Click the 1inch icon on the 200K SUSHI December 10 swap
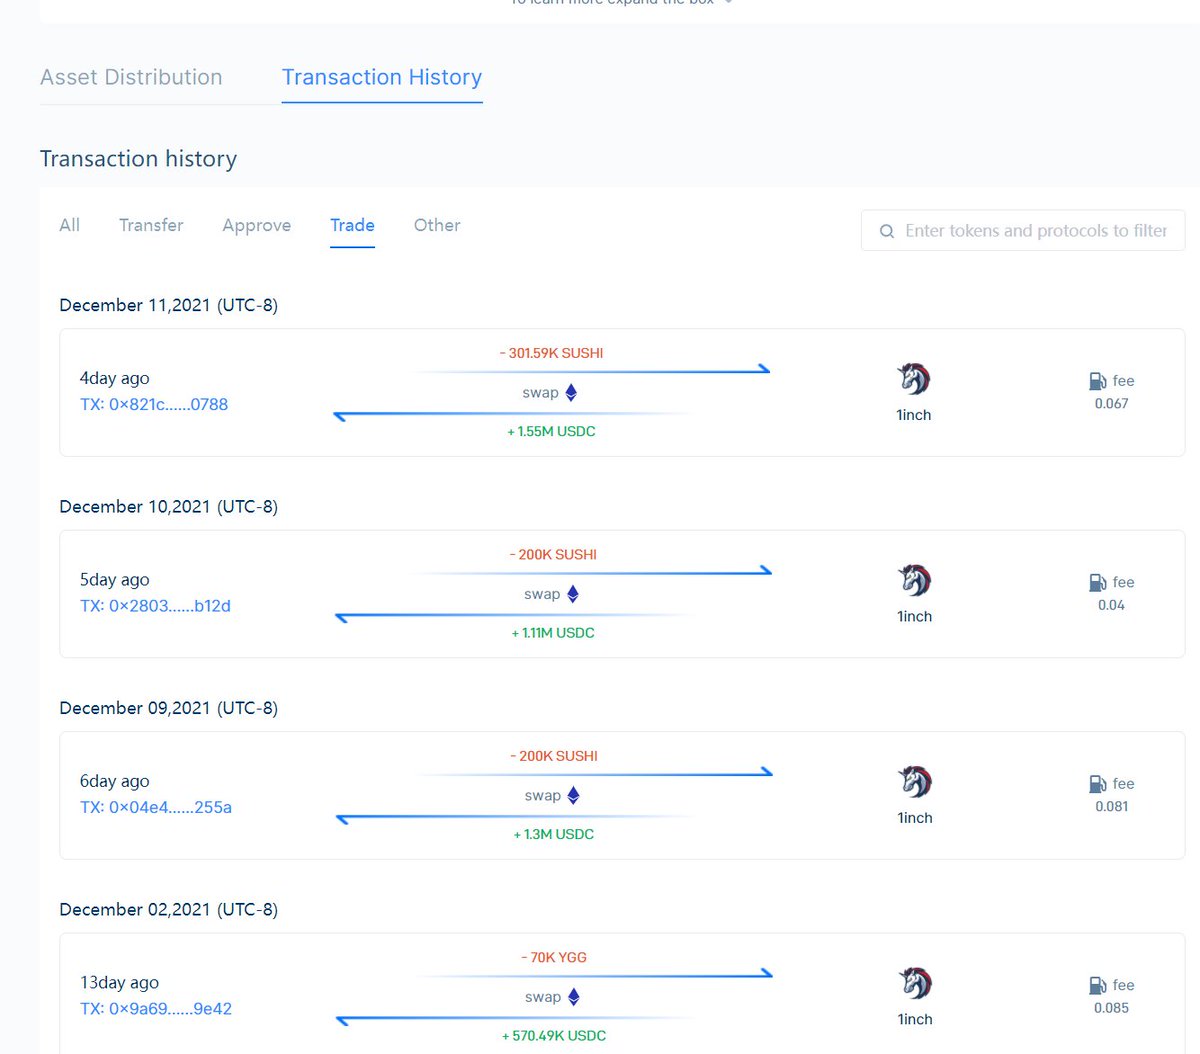 [913, 580]
